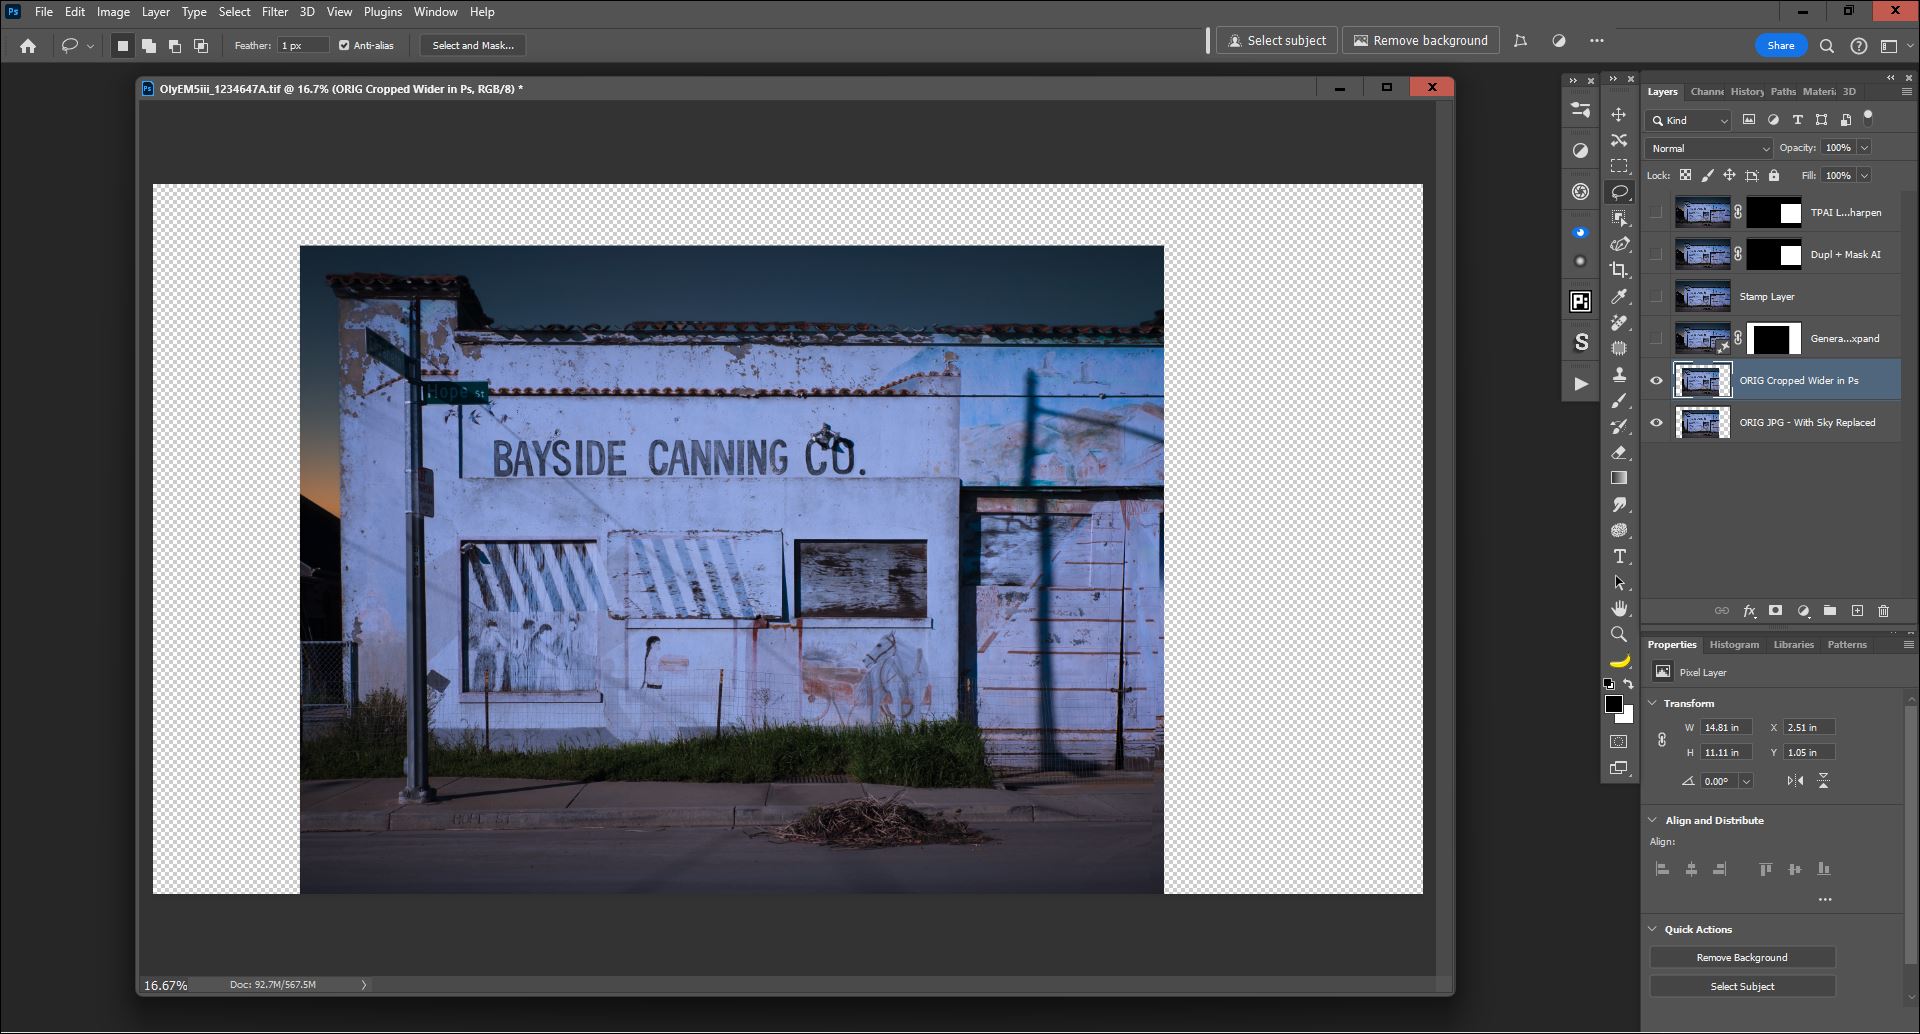
Task: Delete layer with the trash icon
Action: pyautogui.click(x=1883, y=611)
